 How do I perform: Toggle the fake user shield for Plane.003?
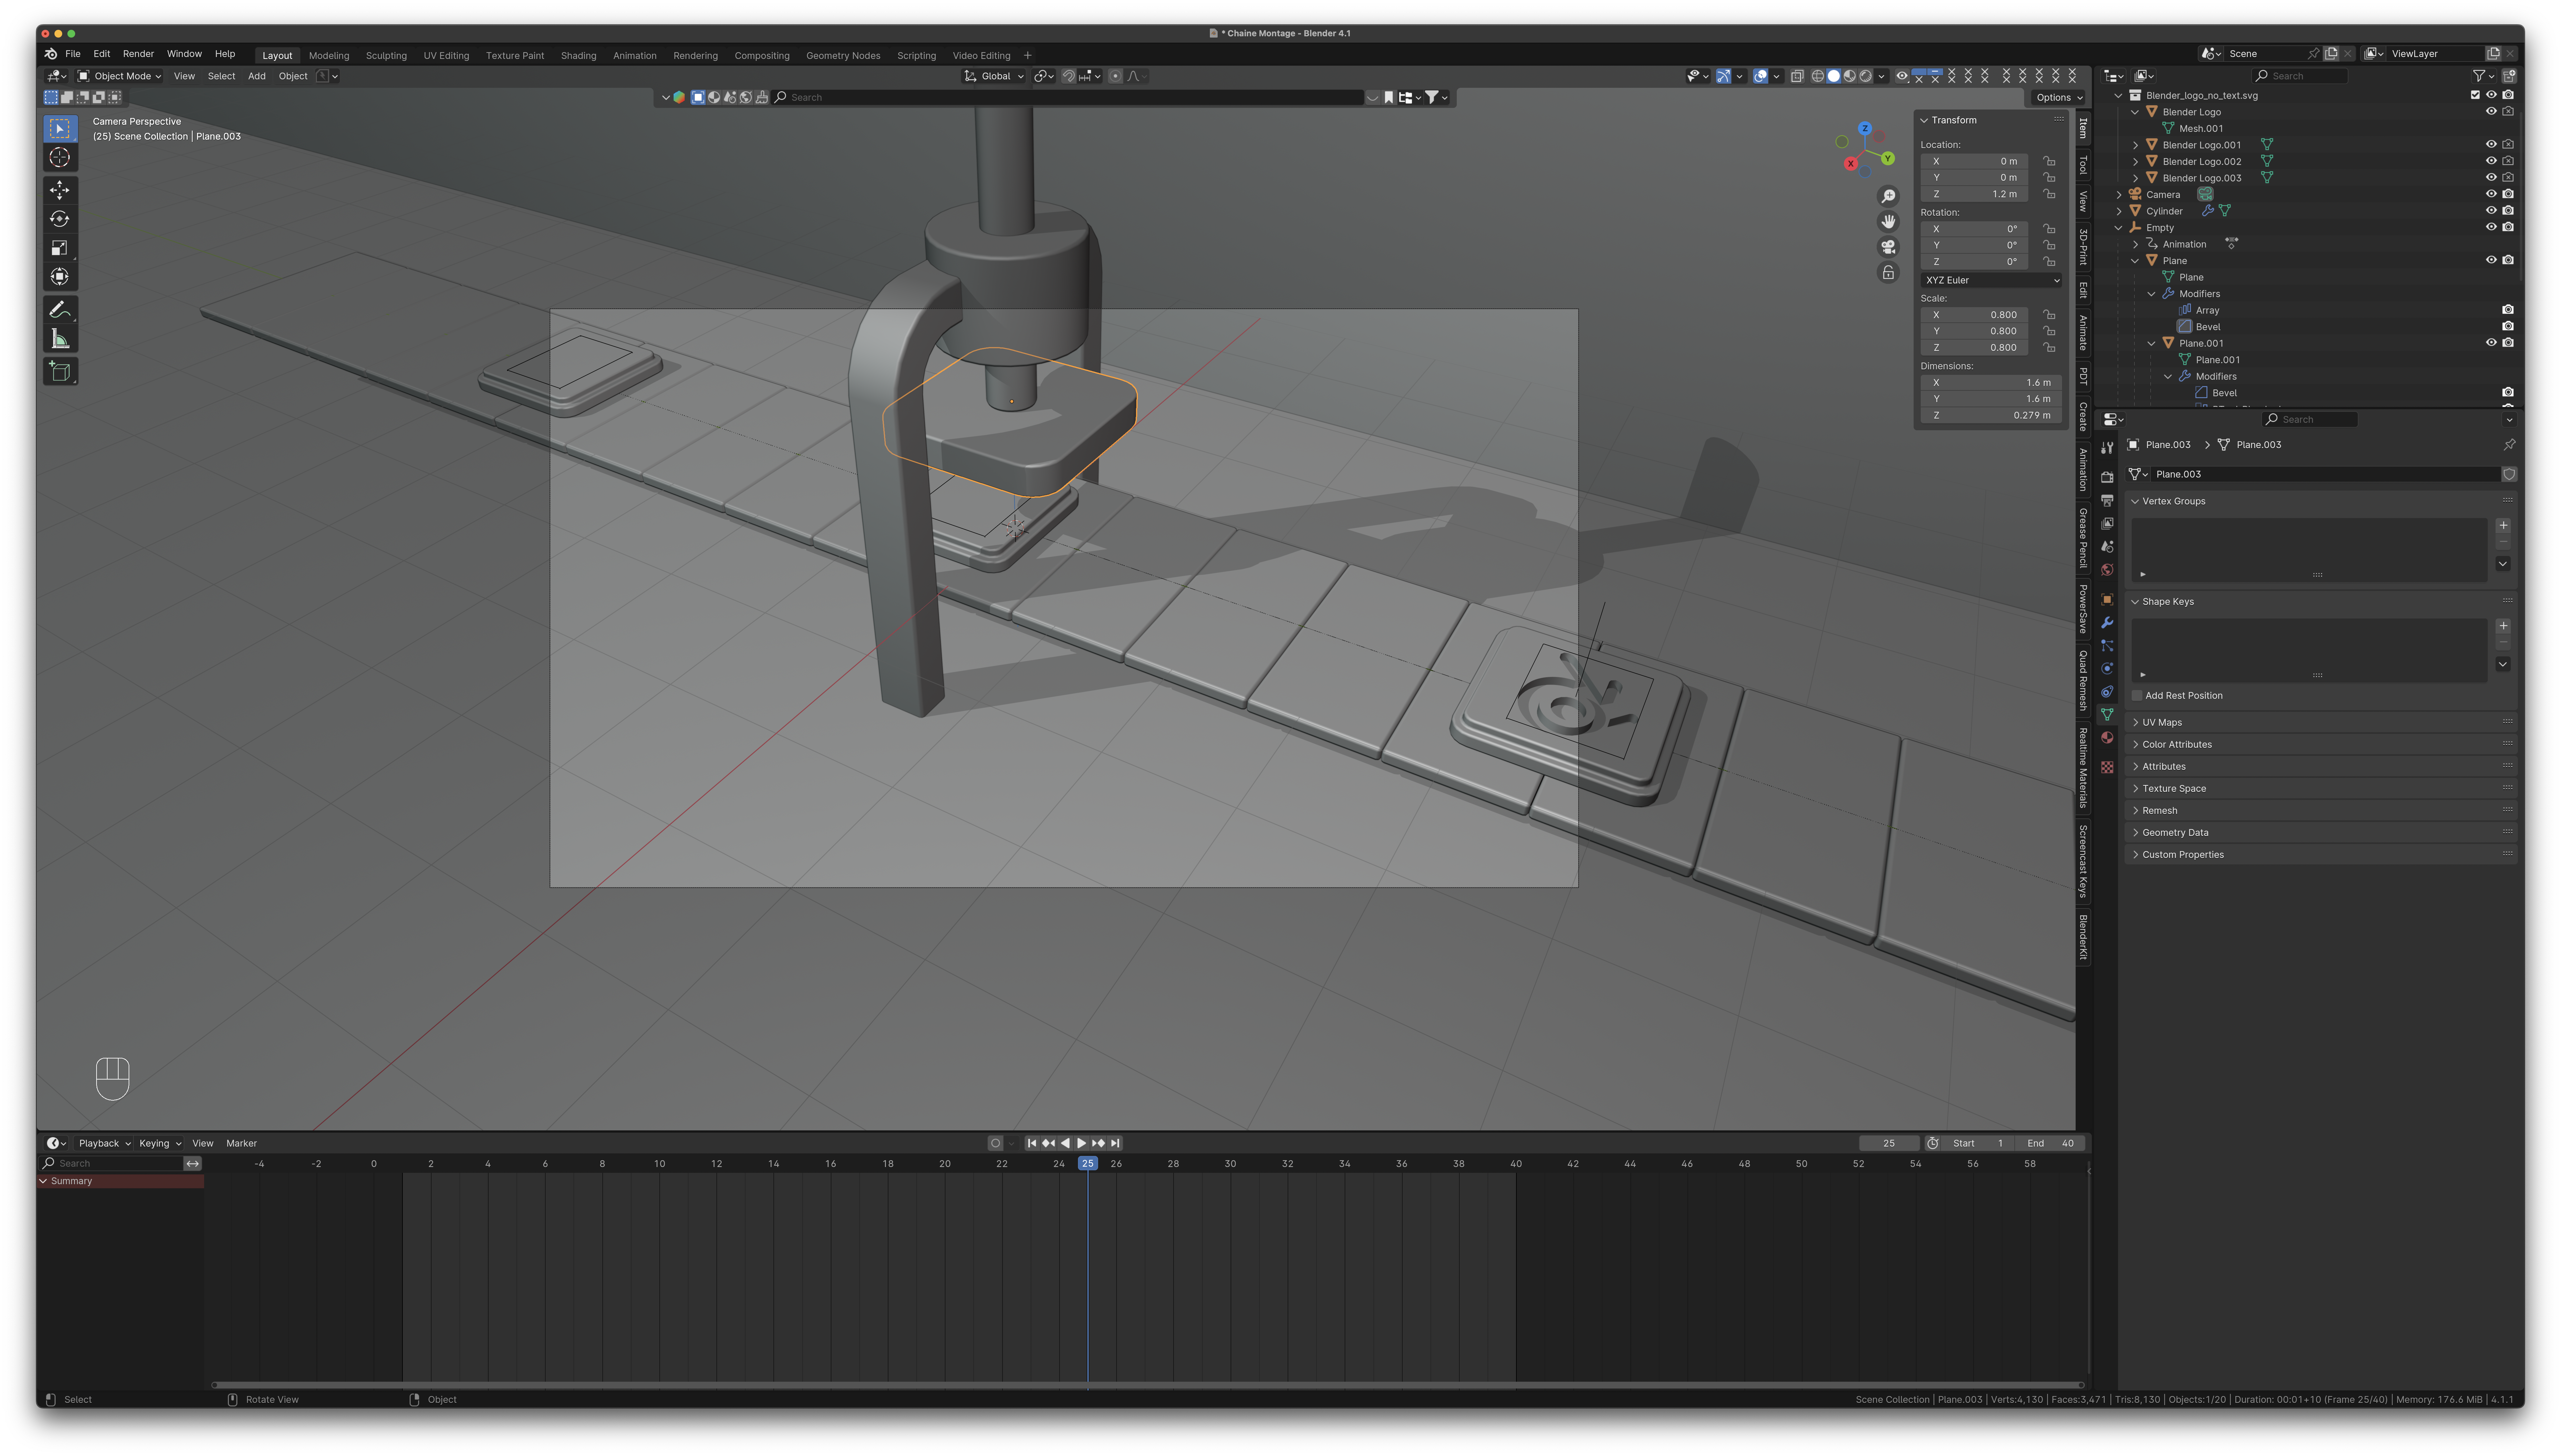(x=2509, y=474)
